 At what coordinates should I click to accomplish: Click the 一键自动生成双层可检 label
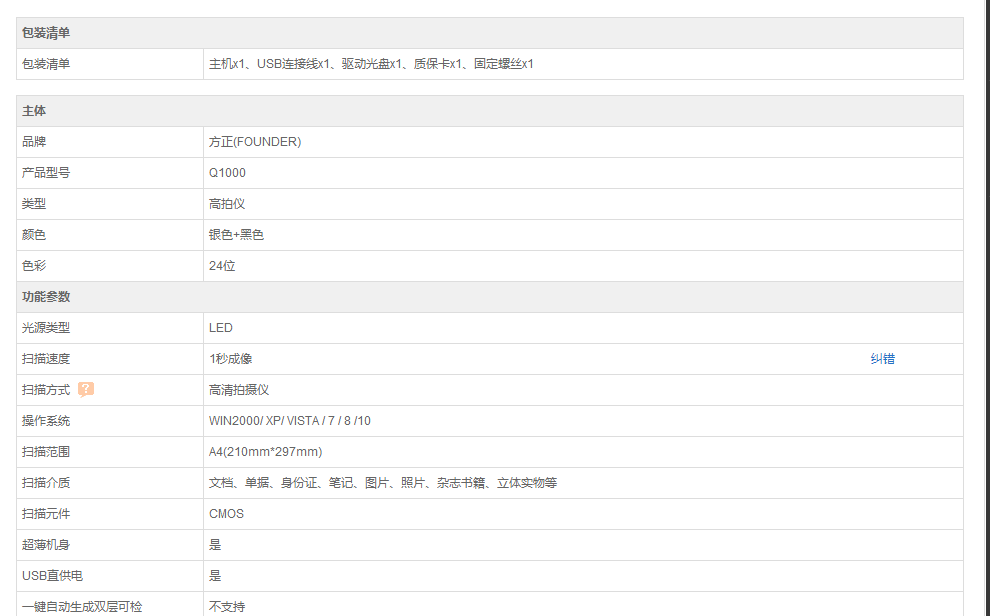click(82, 606)
